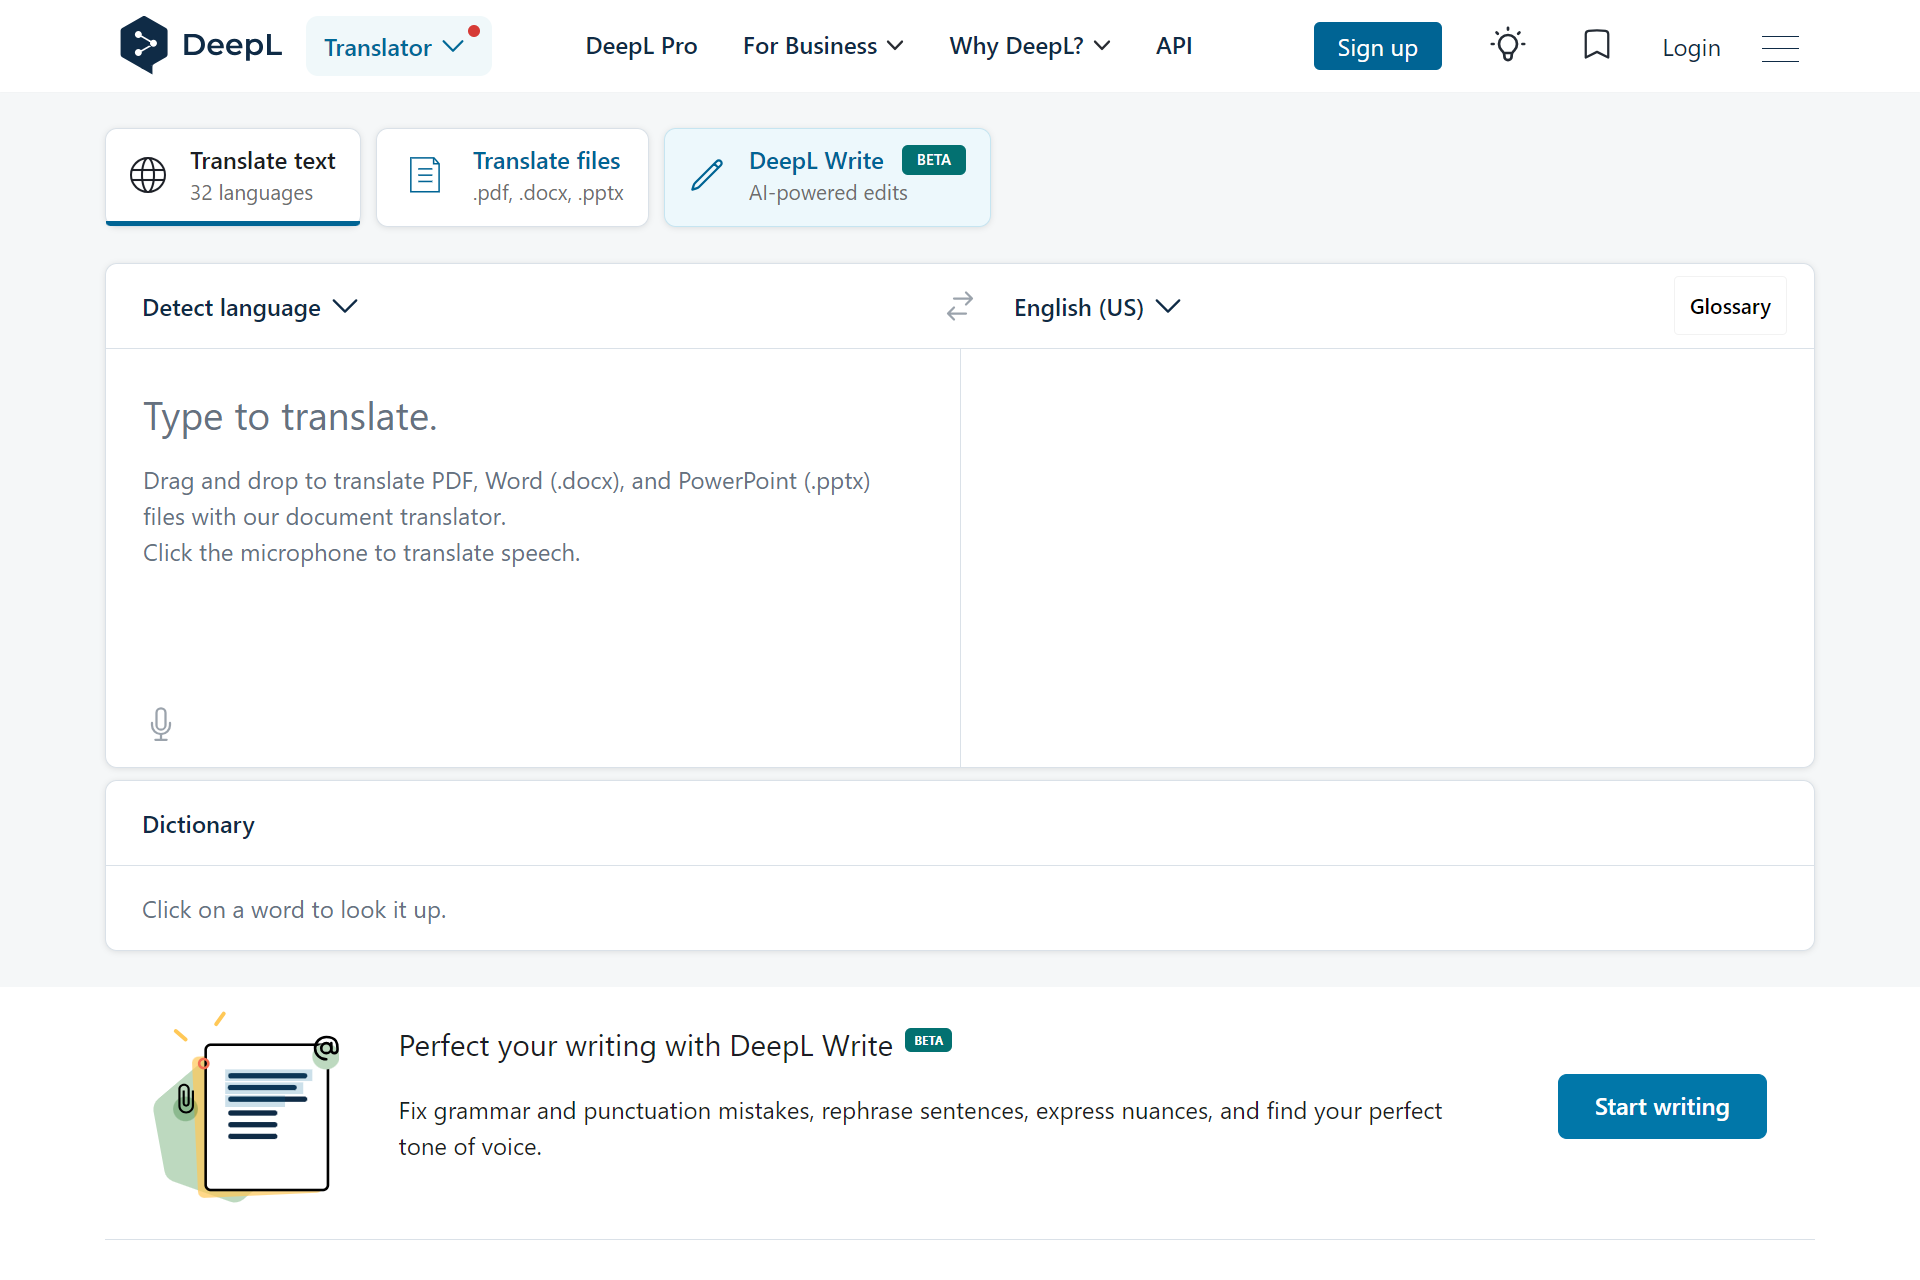Open the Glossary button
The height and width of the screenshot is (1280, 1920).
[x=1730, y=306]
